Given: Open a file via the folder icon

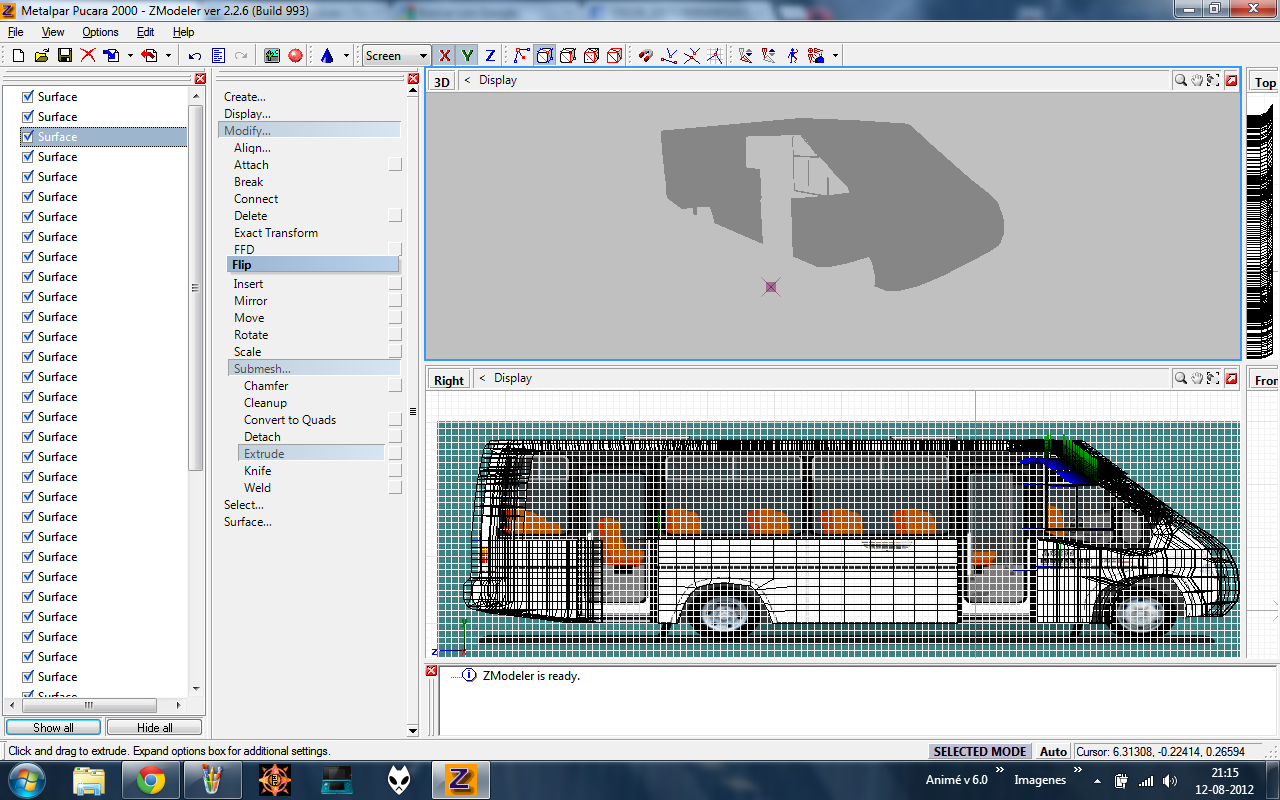Looking at the screenshot, I should tap(42, 56).
